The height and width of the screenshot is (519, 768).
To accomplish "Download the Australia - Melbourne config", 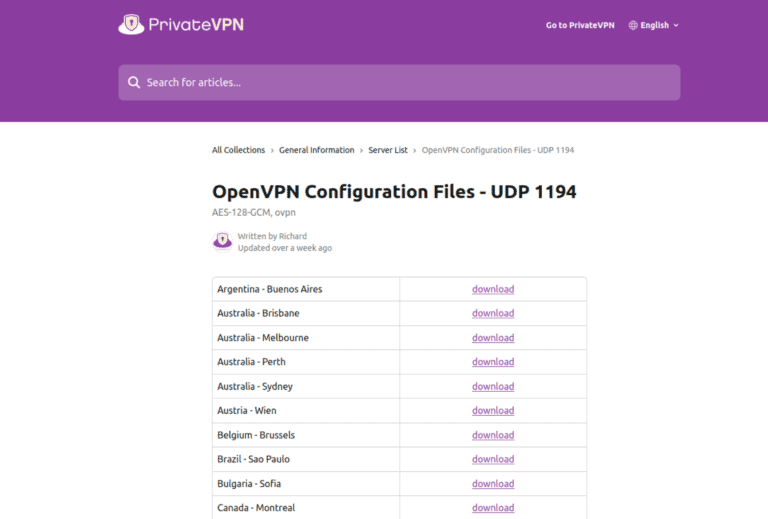I will coord(493,338).
